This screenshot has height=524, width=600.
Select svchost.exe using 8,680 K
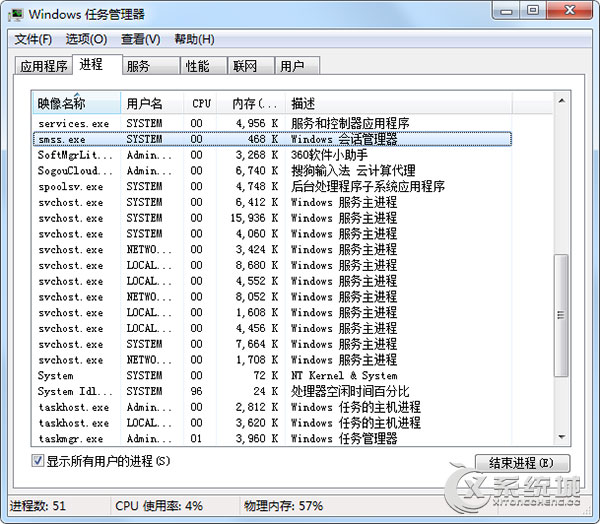(x=272, y=265)
